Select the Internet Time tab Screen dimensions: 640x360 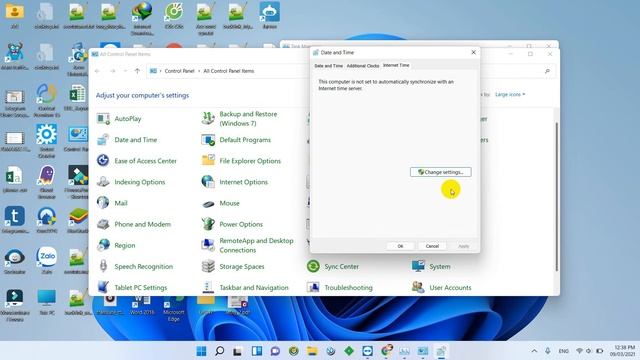pyautogui.click(x=396, y=65)
